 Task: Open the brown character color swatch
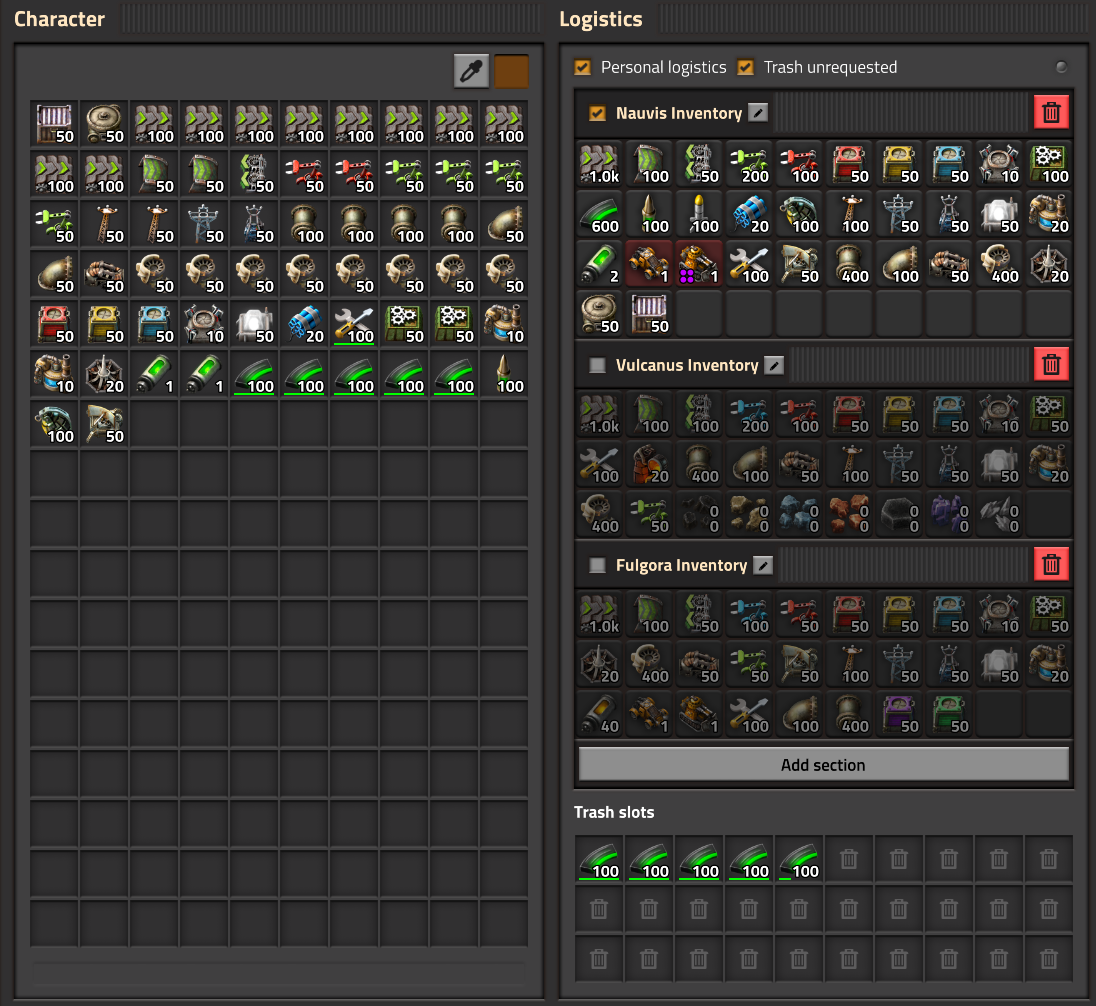click(x=511, y=71)
